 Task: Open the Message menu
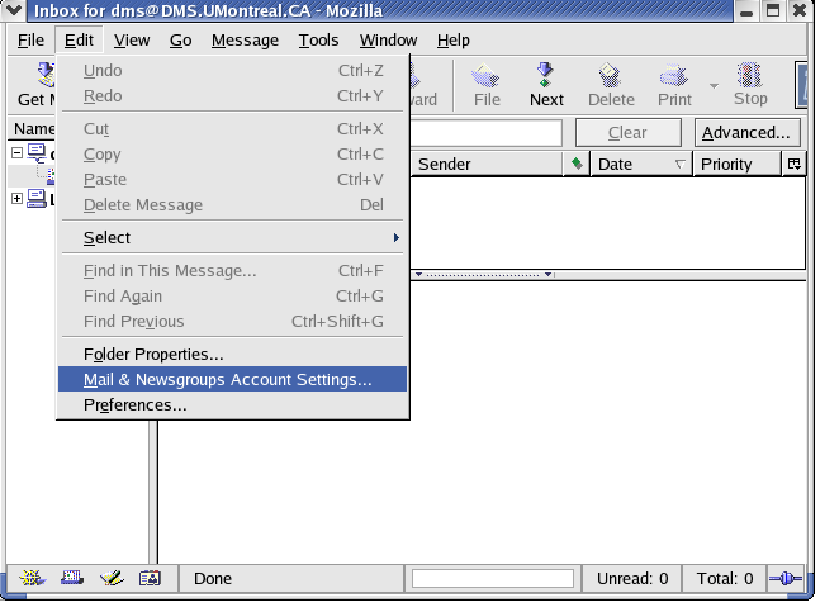(x=245, y=40)
